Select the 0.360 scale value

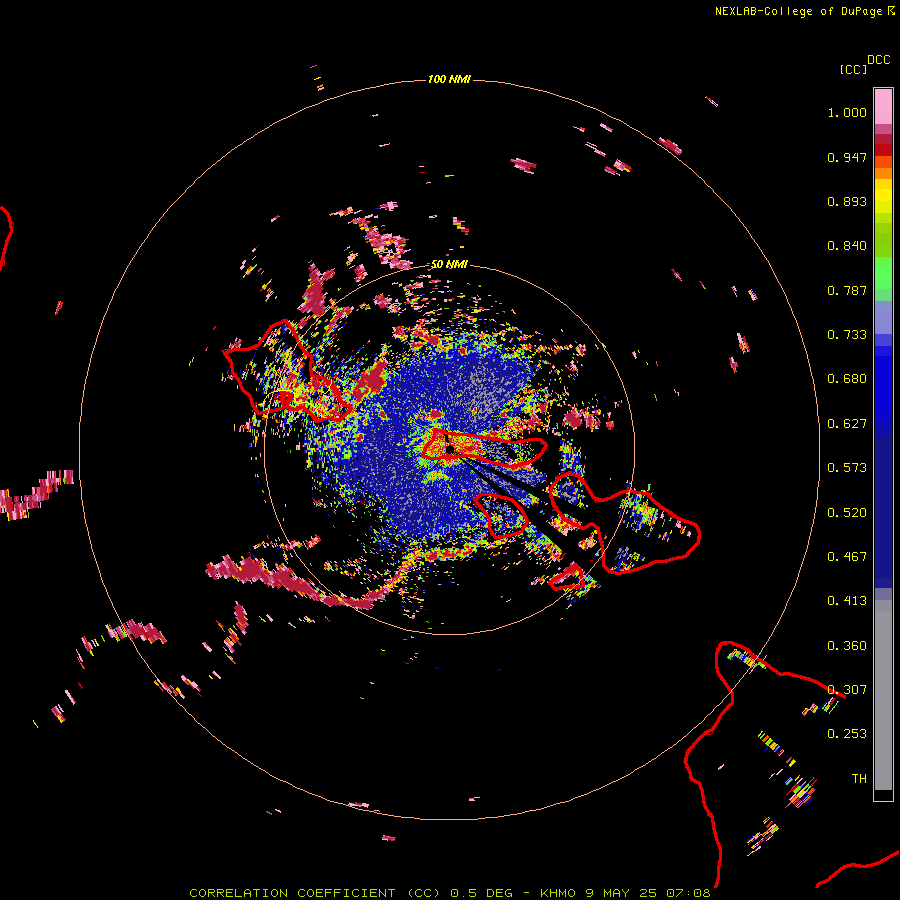(x=847, y=646)
